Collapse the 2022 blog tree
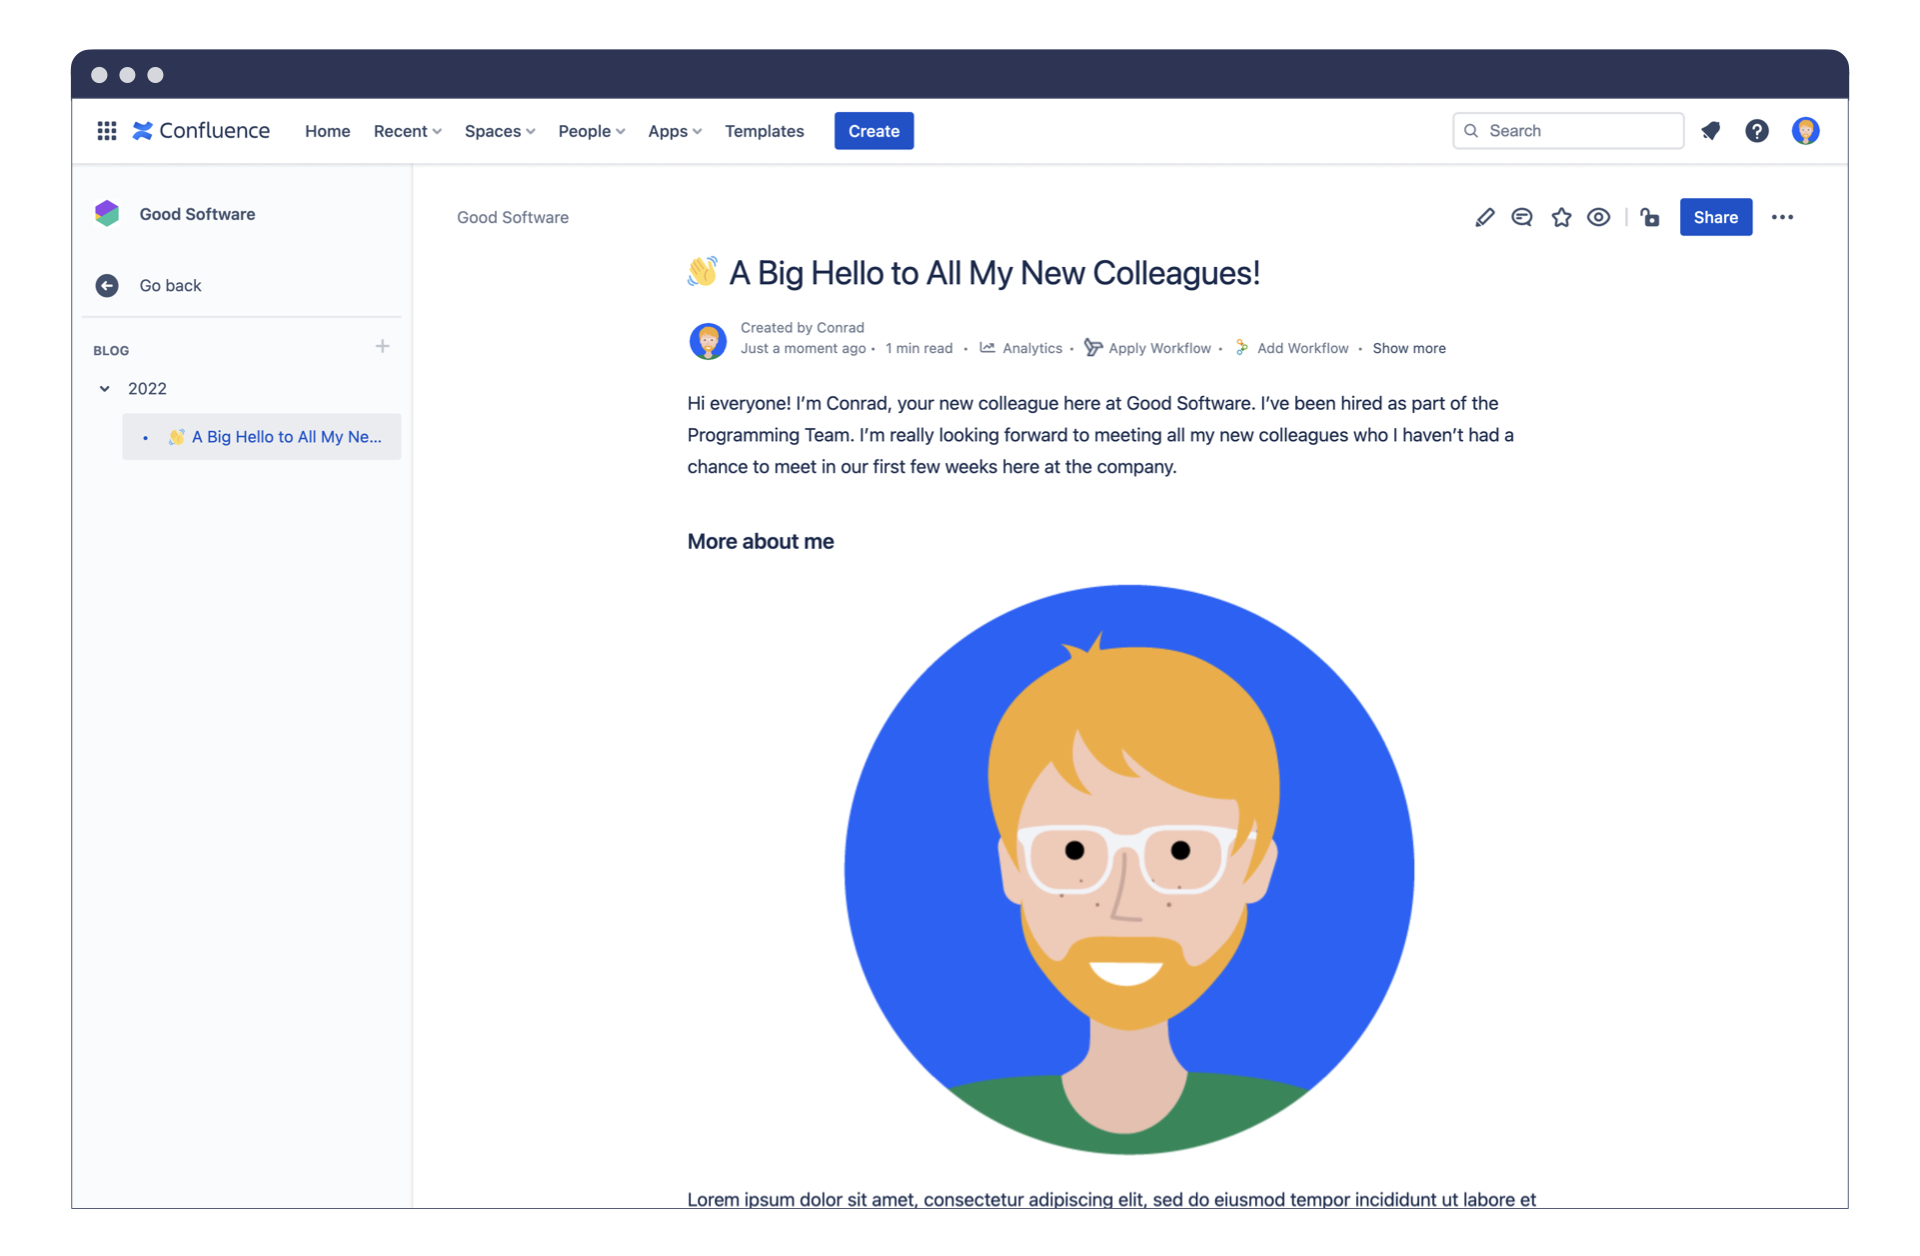This screenshot has width=1920, height=1256. click(x=104, y=389)
